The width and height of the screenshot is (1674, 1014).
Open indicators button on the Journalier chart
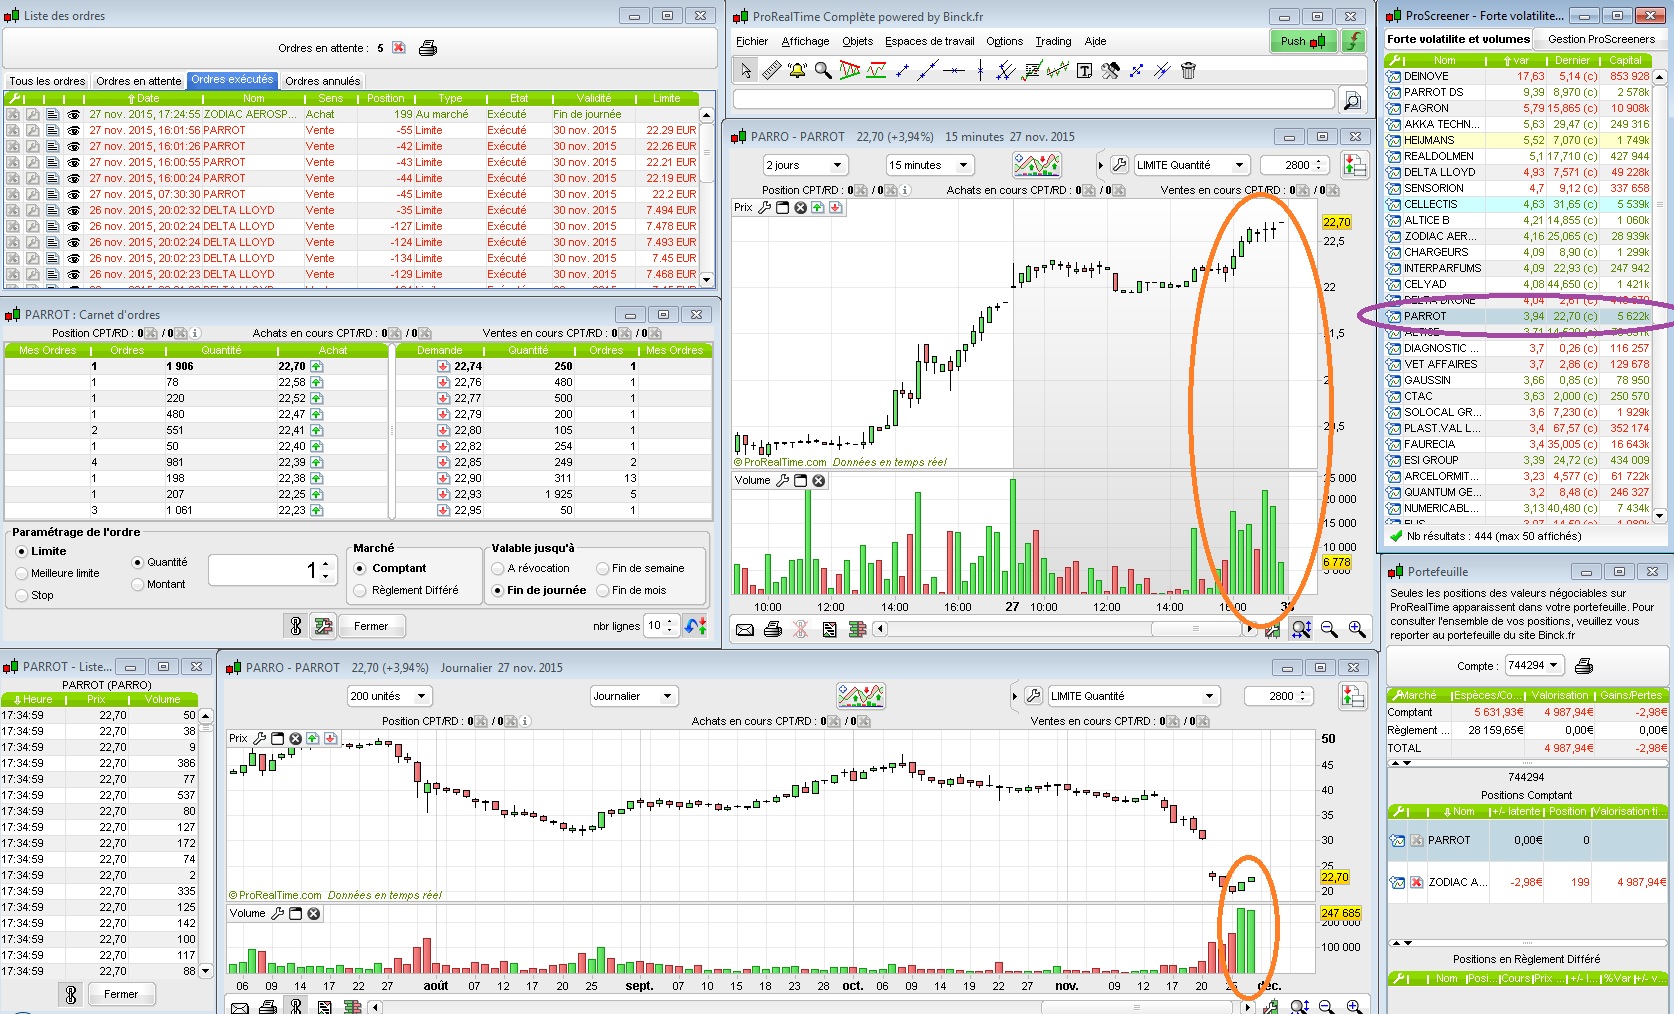(x=860, y=696)
